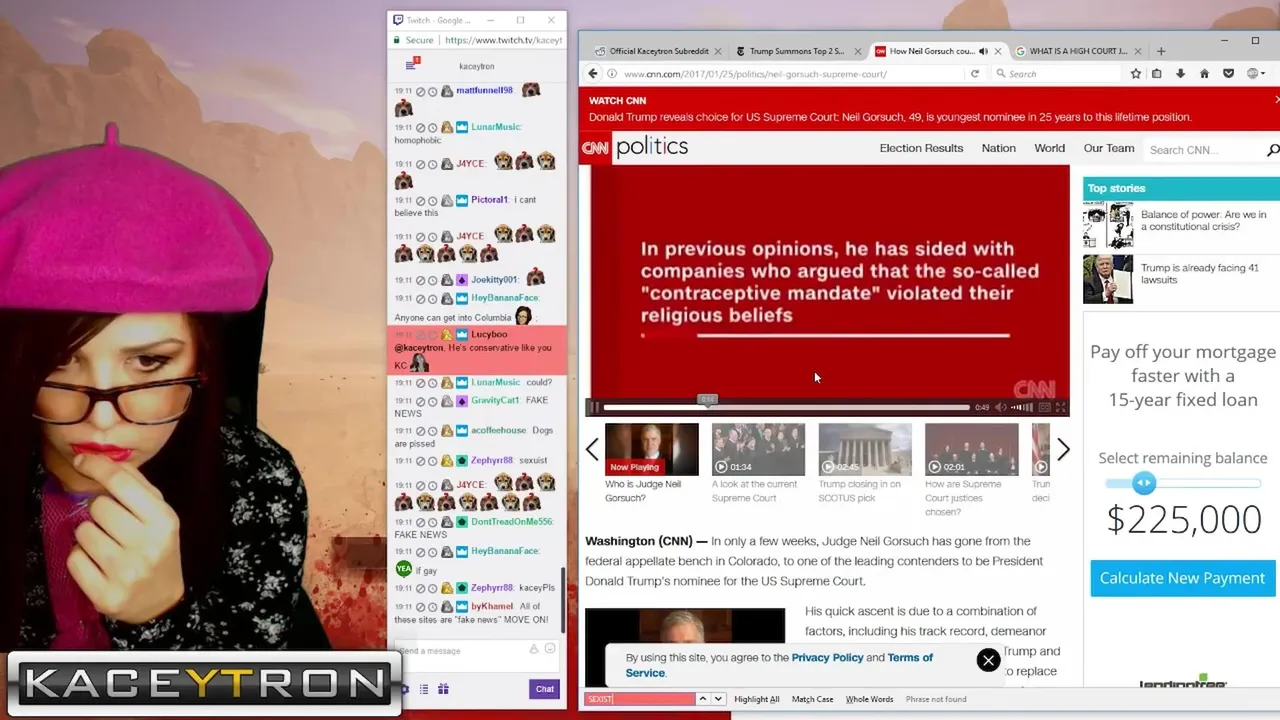Open Firefox bookmarks list icon
This screenshot has width=1280, height=720.
coord(1156,73)
